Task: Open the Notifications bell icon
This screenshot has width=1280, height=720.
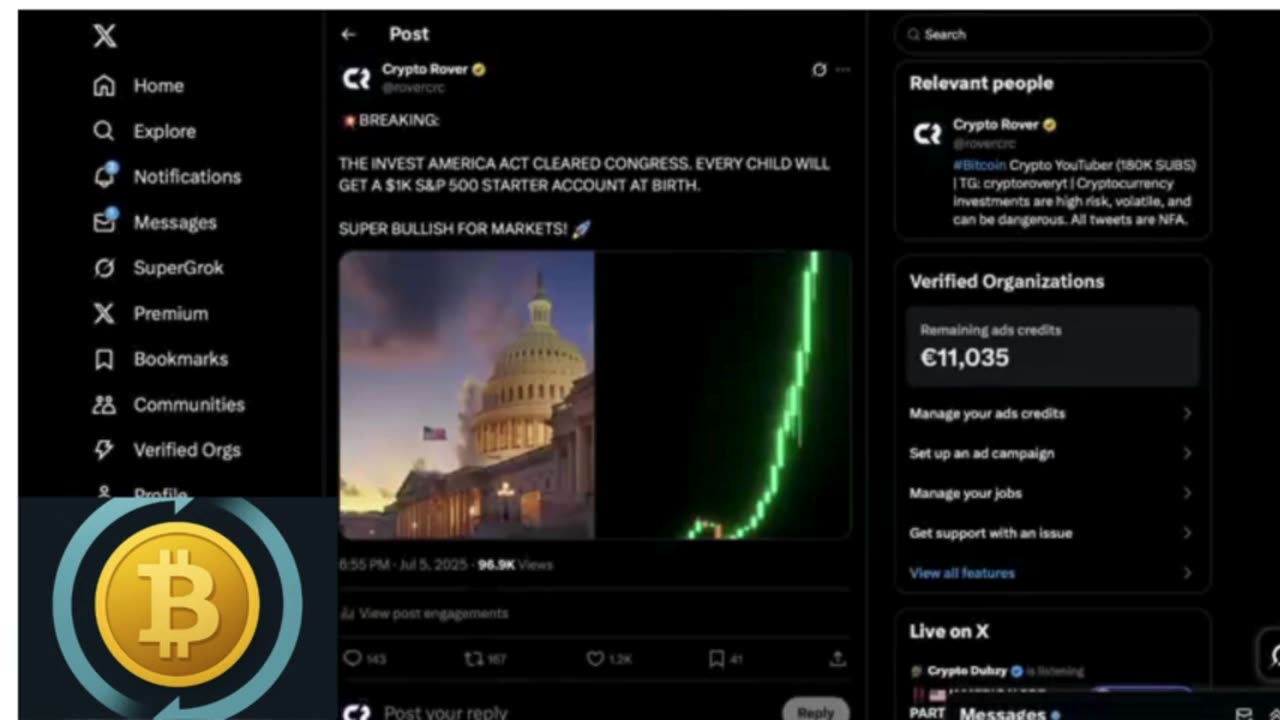Action: pos(104,176)
